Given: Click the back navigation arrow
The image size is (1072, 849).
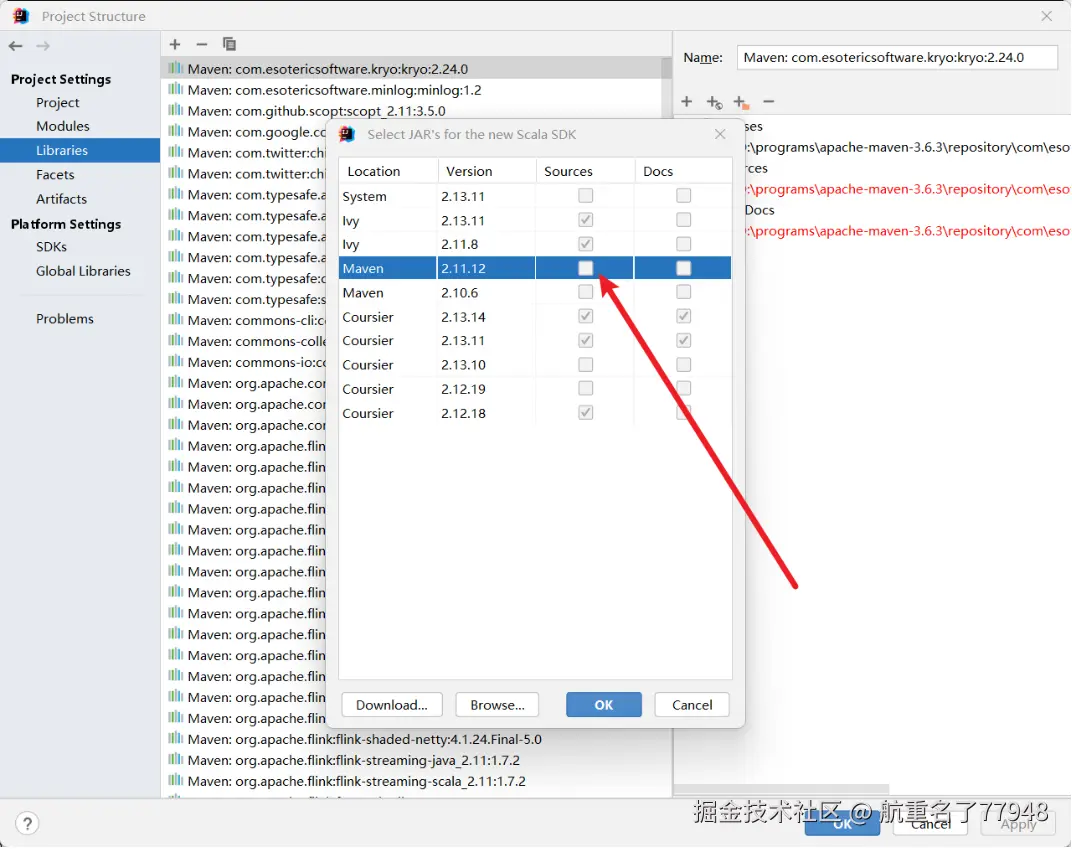Looking at the screenshot, I should (16, 46).
